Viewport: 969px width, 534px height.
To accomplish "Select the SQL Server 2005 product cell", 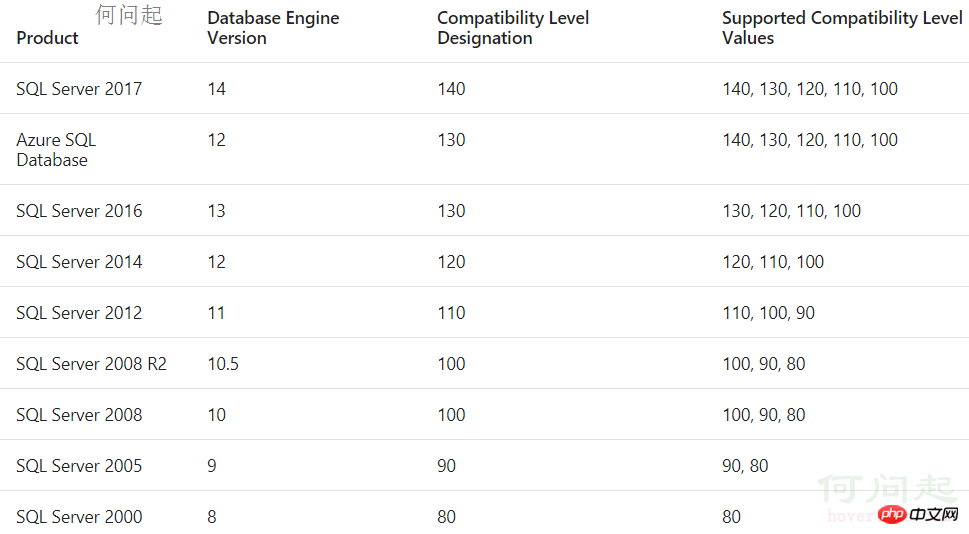I will (79, 466).
